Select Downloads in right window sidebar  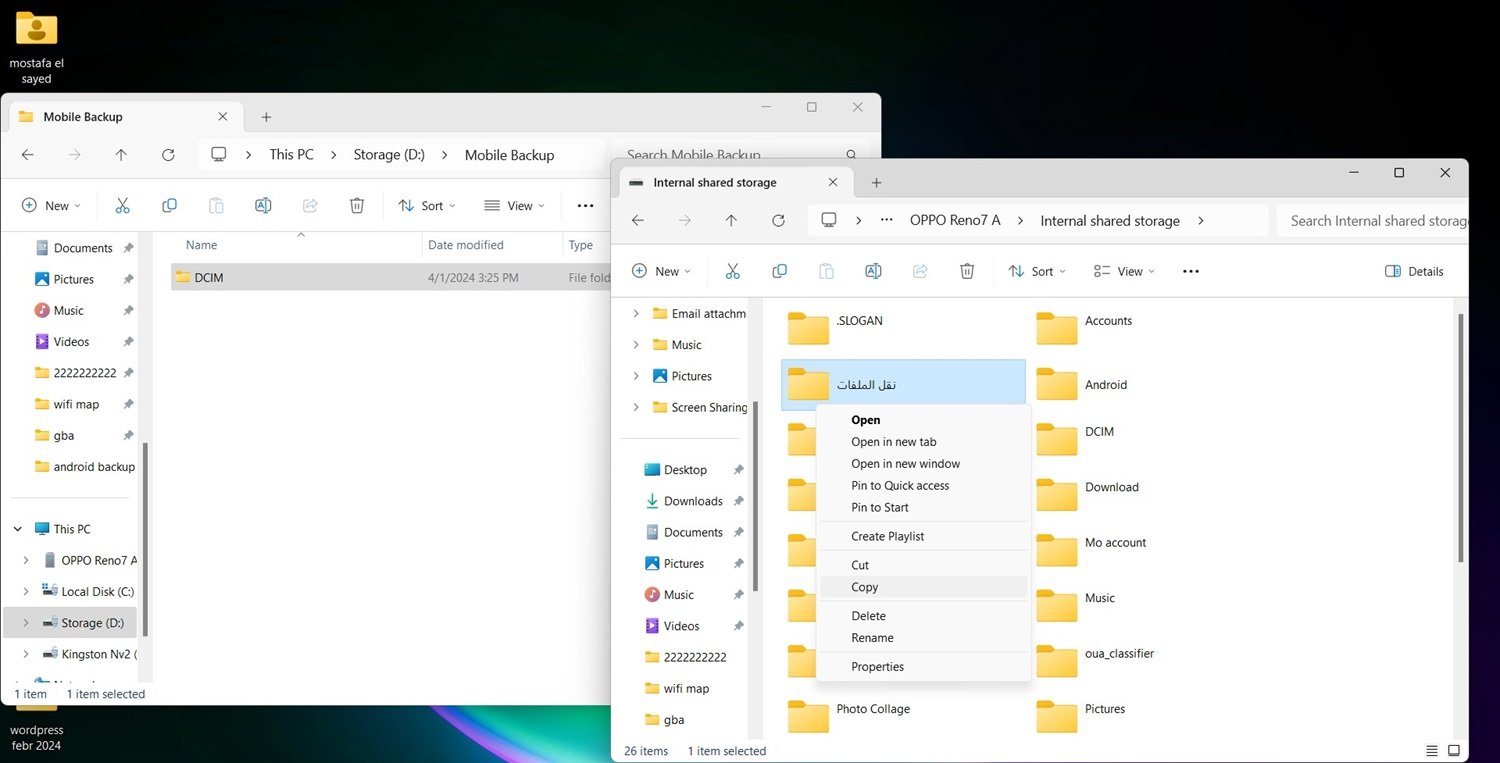pyautogui.click(x=693, y=501)
